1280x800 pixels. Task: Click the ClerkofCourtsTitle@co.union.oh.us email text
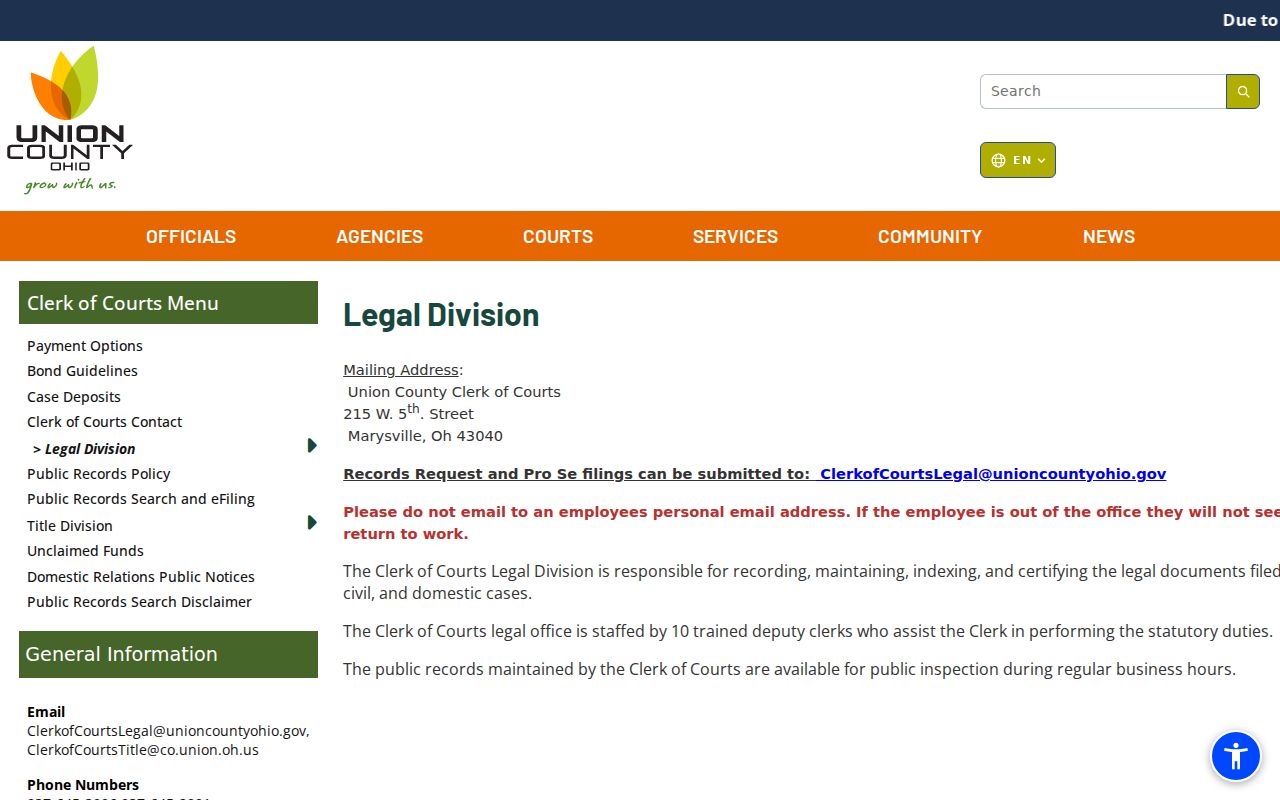pos(143,750)
